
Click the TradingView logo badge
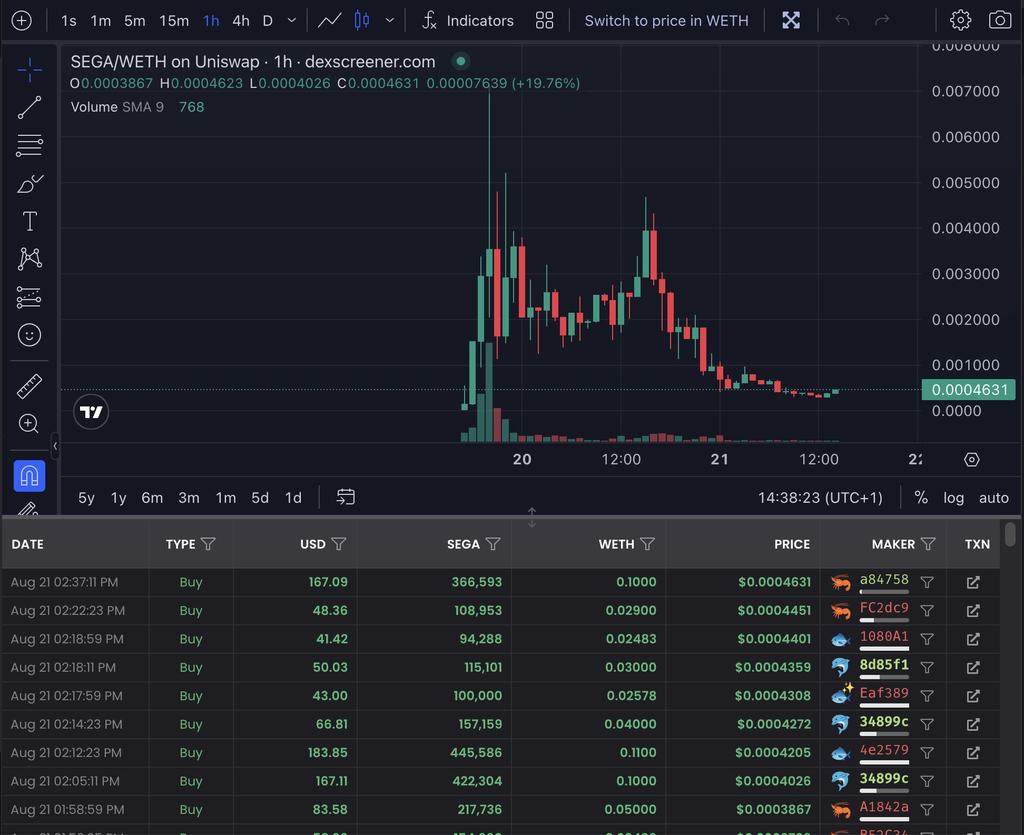click(91, 412)
